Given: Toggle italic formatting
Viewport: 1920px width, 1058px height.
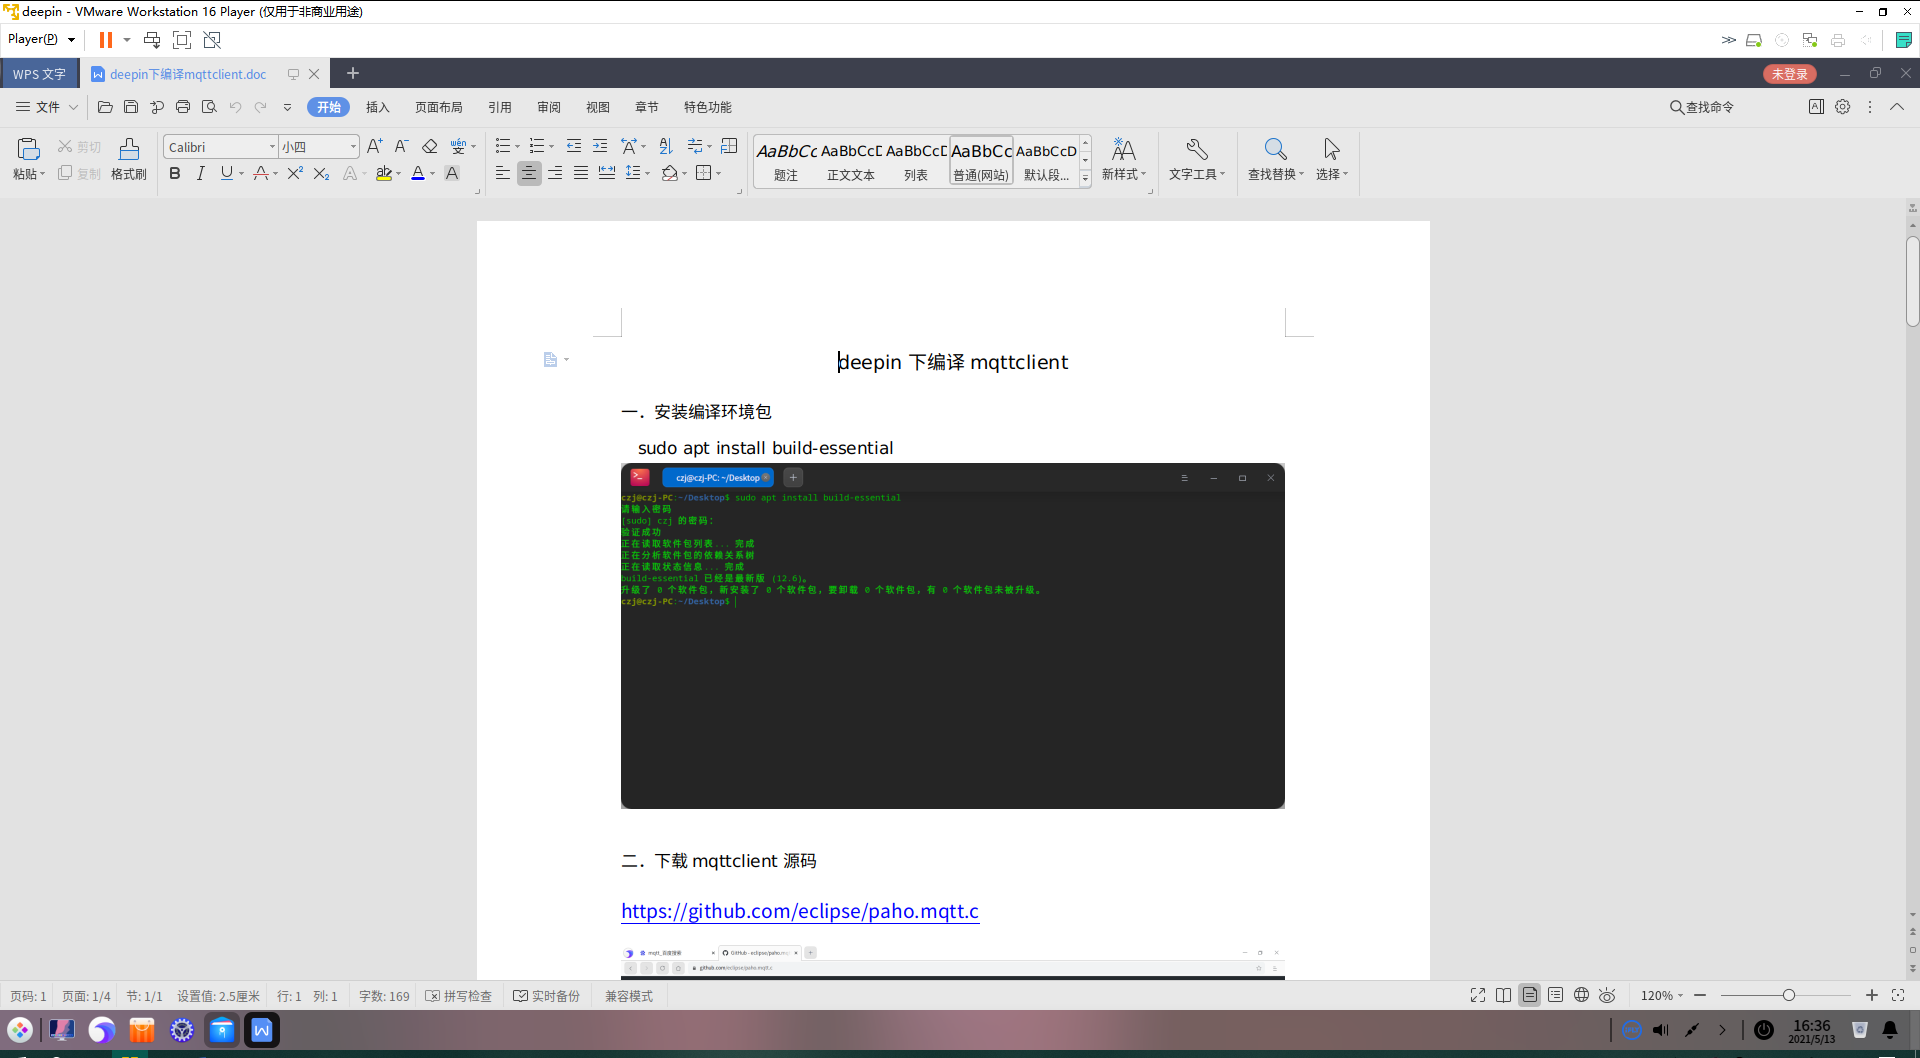Looking at the screenshot, I should click(x=200, y=173).
